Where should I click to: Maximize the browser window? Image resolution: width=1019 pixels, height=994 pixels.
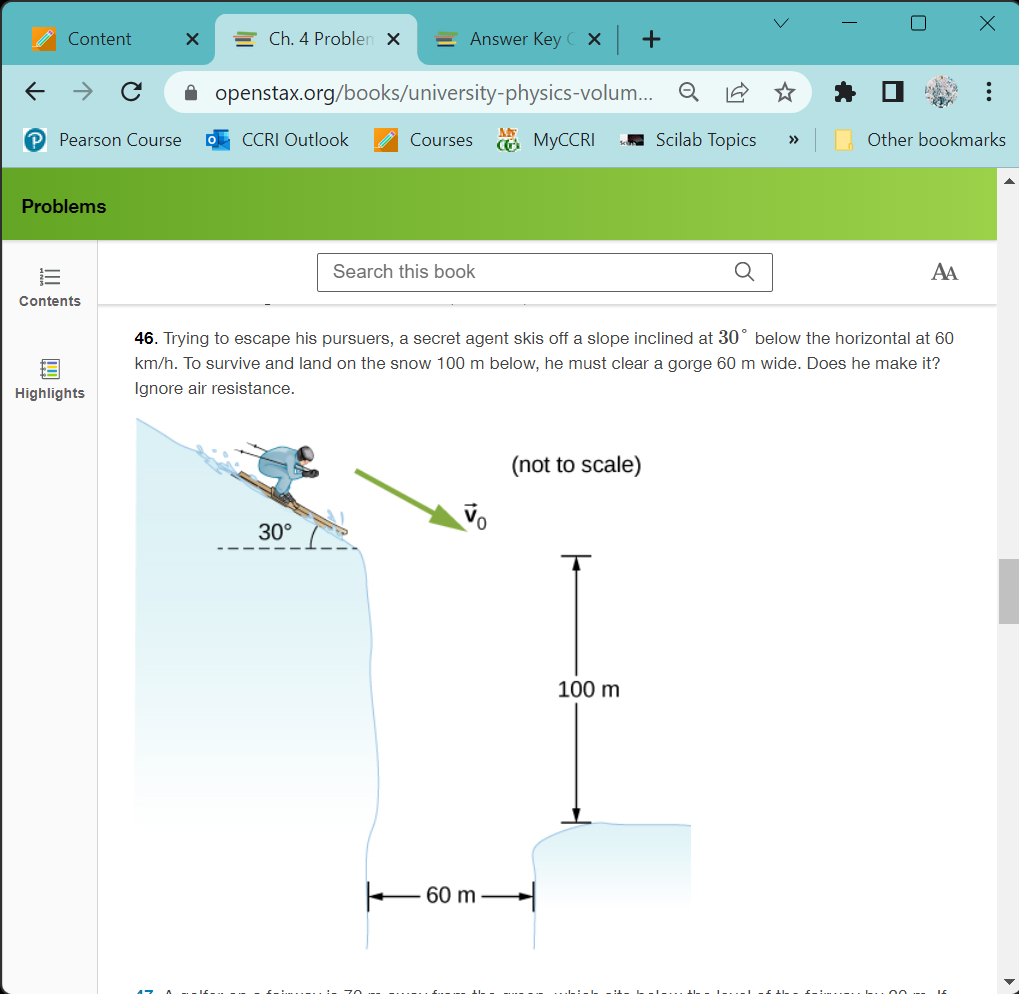[918, 23]
